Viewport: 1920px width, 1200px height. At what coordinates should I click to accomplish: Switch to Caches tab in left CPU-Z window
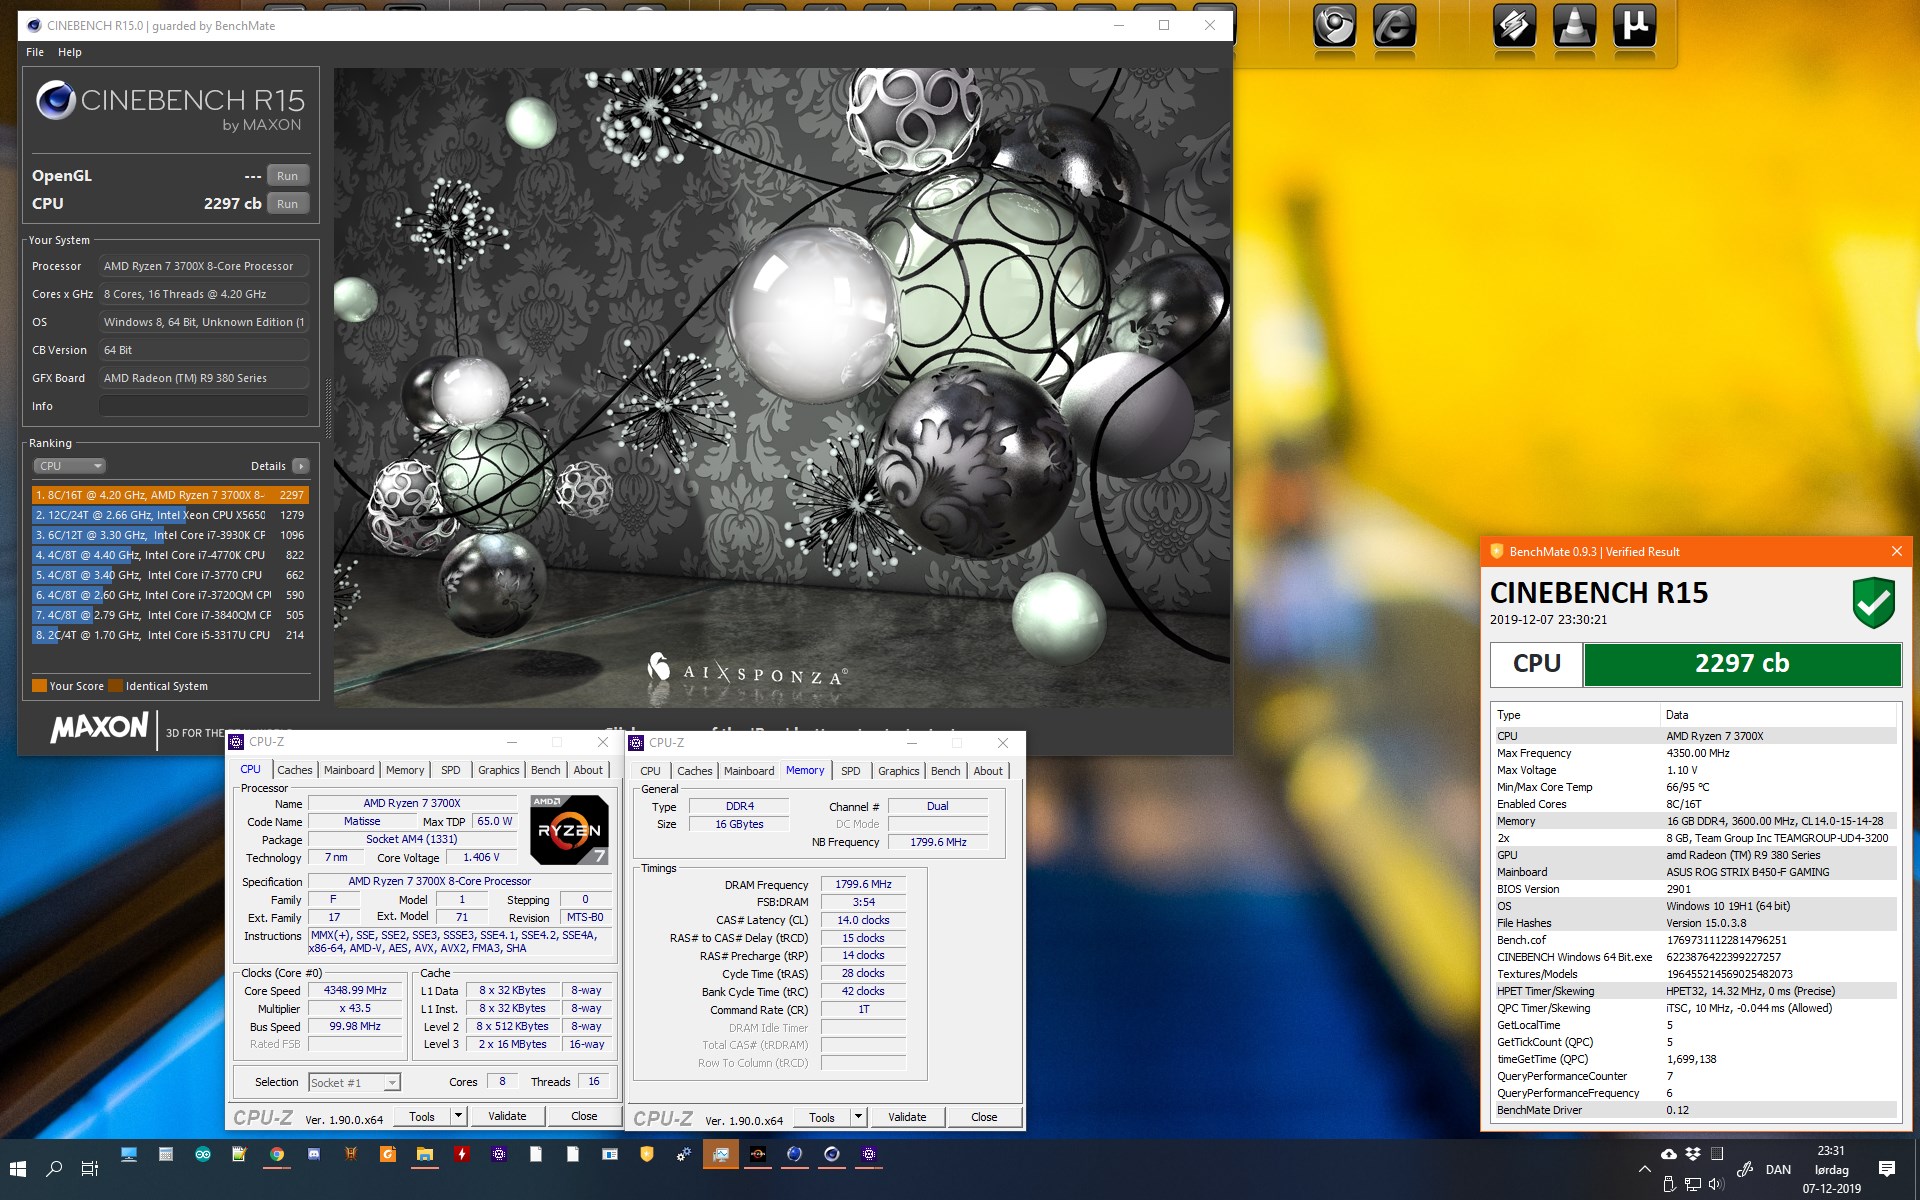tap(294, 770)
